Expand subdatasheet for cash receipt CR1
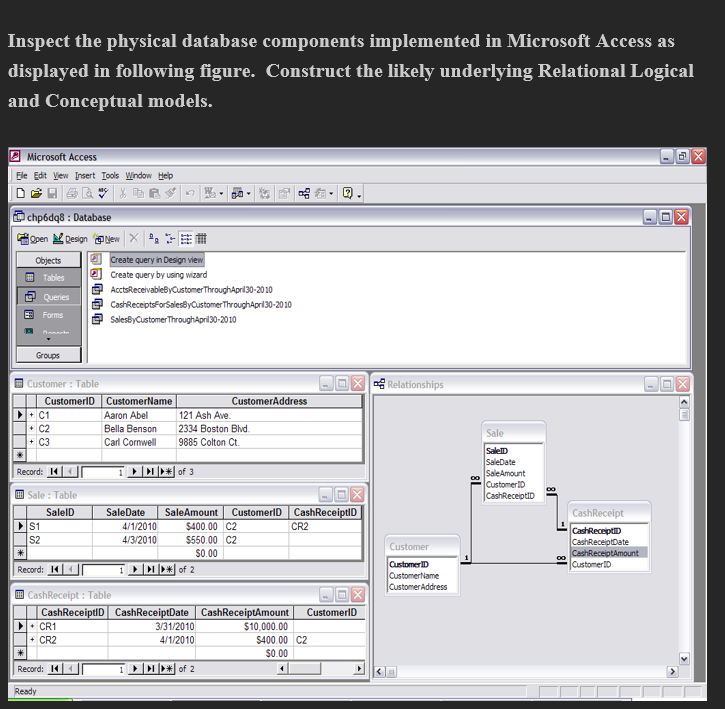The height and width of the screenshot is (709, 725). click(x=32, y=626)
